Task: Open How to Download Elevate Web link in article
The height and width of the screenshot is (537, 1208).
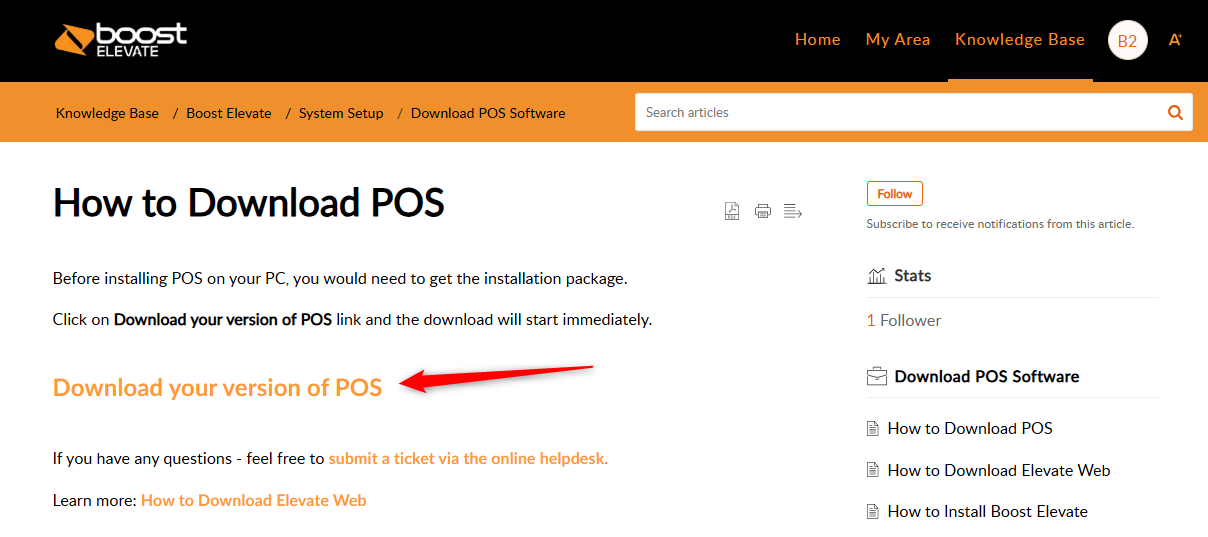Action: (254, 500)
